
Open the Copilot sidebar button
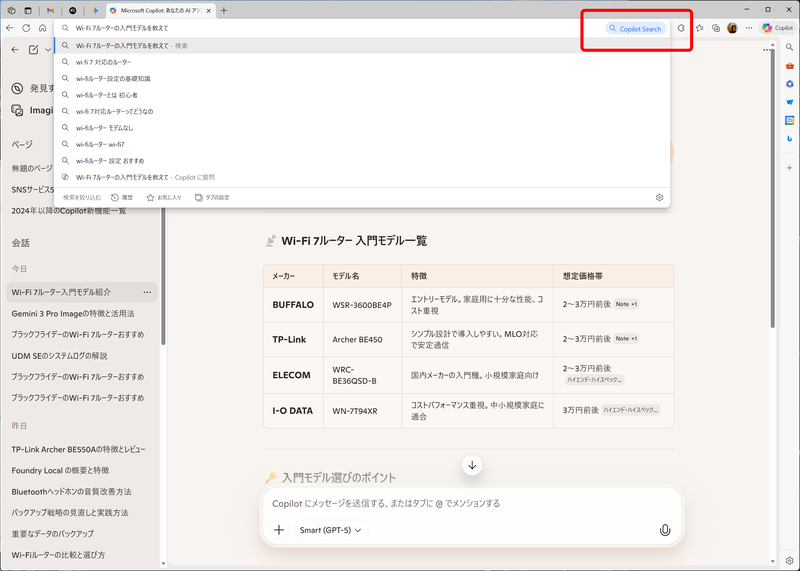click(778, 28)
